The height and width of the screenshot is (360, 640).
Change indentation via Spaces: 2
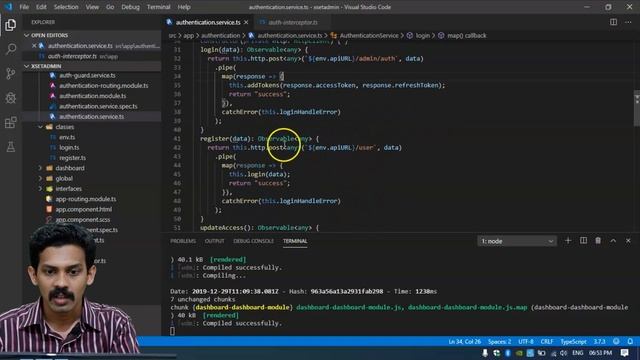coord(499,341)
